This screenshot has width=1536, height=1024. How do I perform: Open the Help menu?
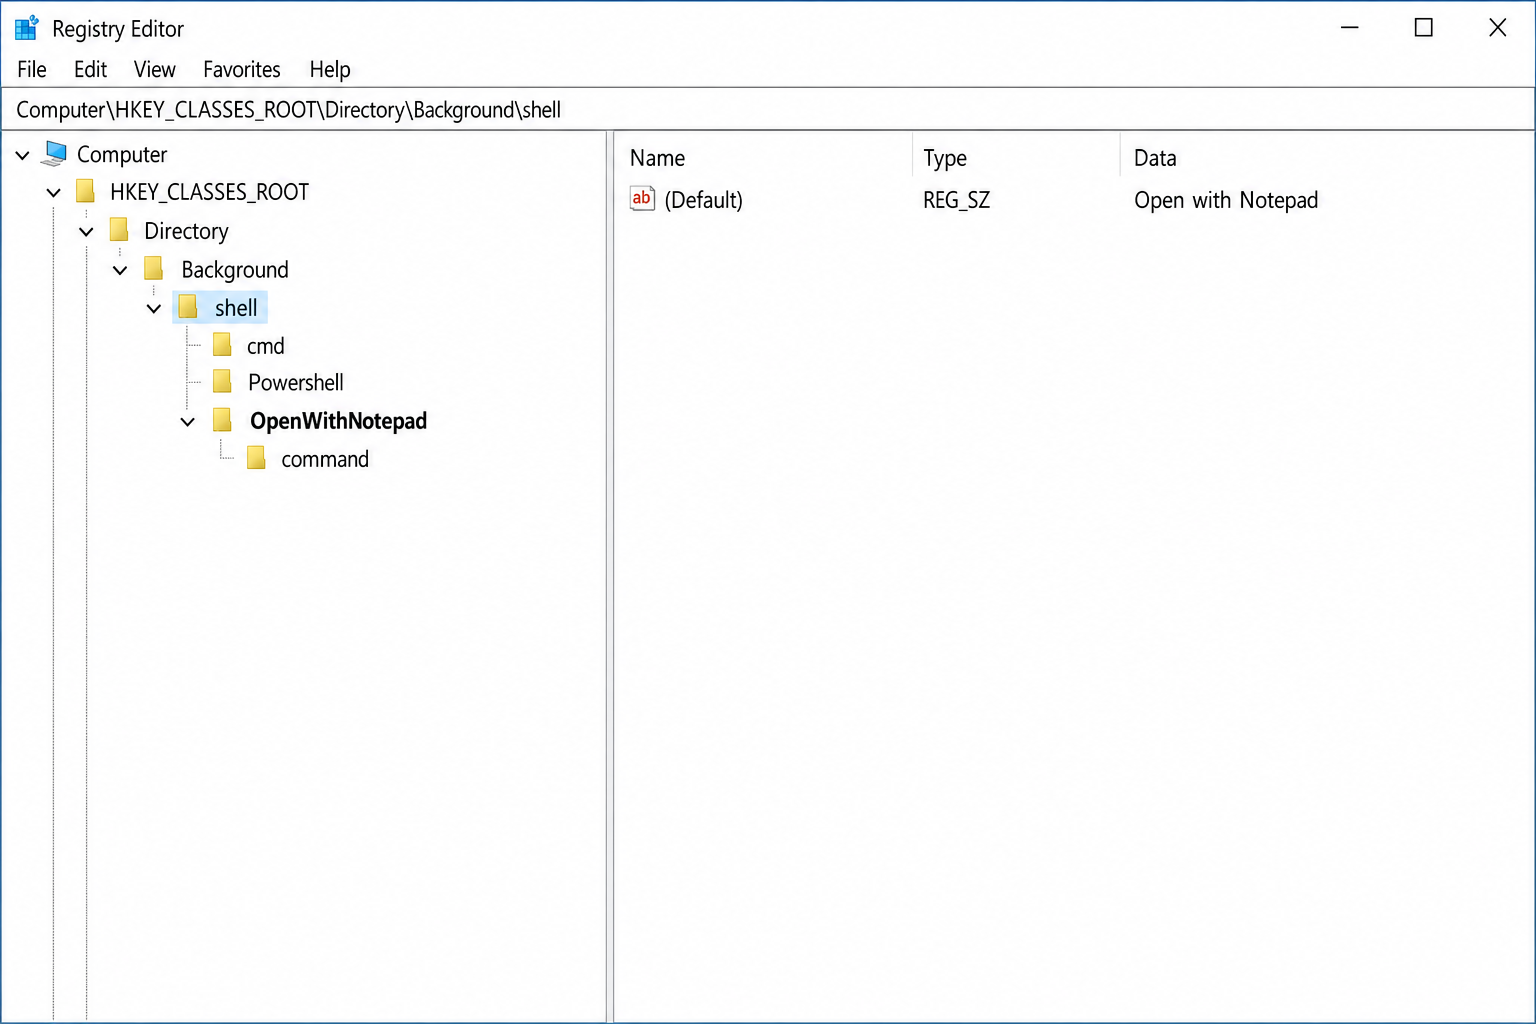point(330,69)
